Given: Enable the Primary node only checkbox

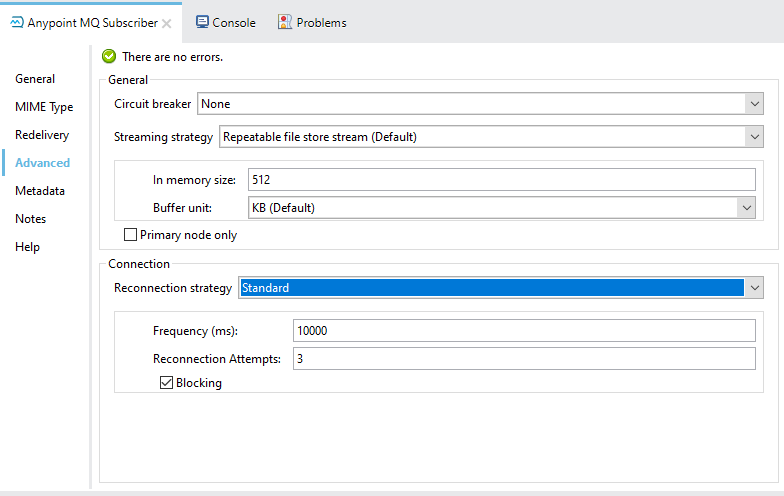Looking at the screenshot, I should 130,235.
